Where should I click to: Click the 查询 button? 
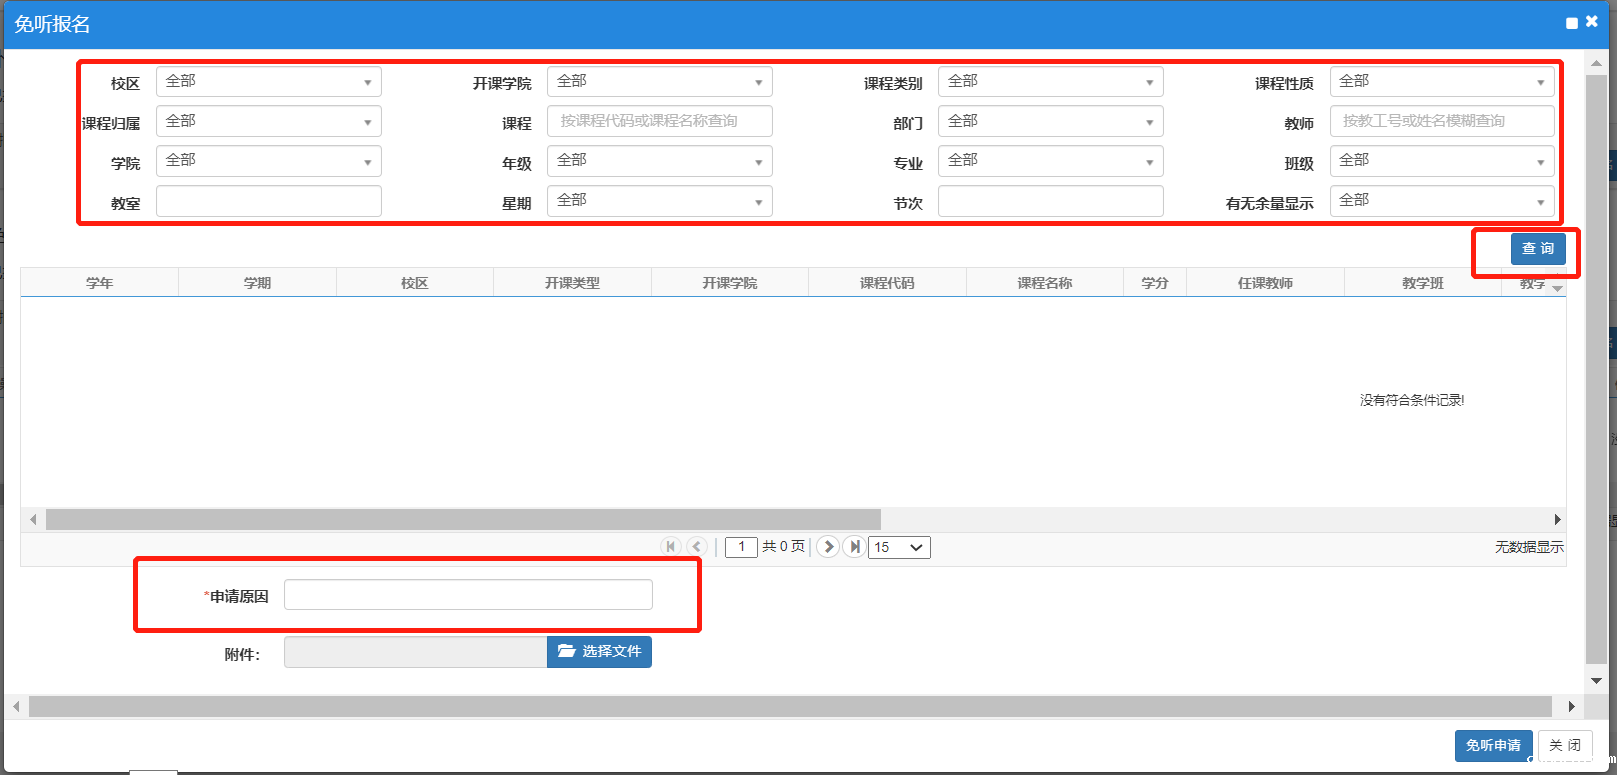pos(1537,249)
